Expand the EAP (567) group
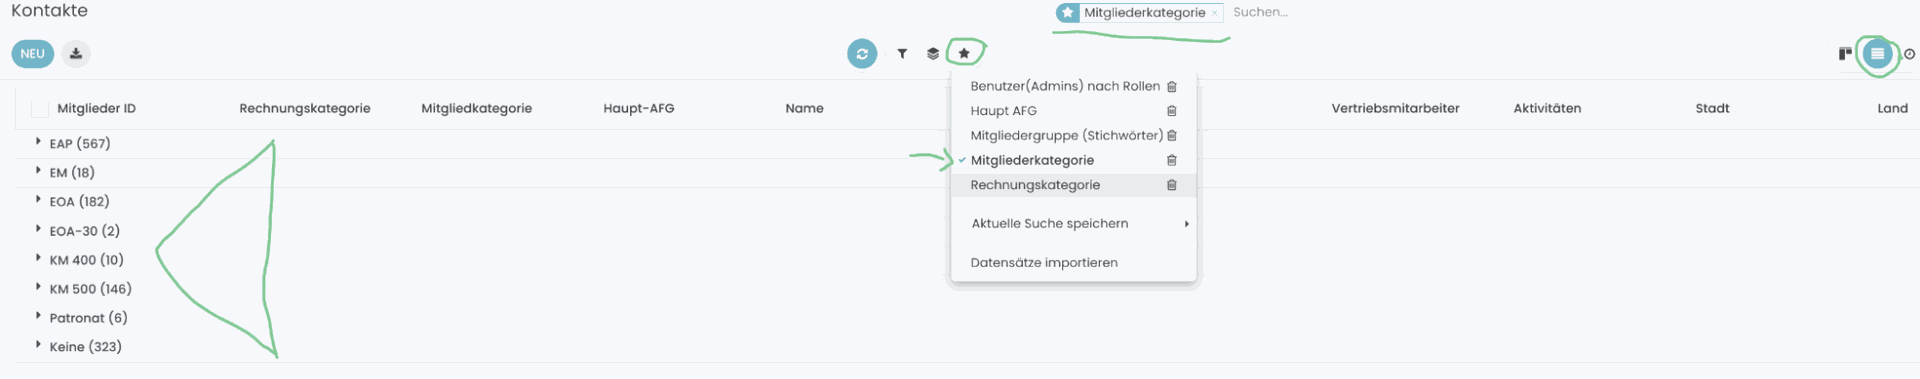The image size is (1920, 379). [38, 143]
